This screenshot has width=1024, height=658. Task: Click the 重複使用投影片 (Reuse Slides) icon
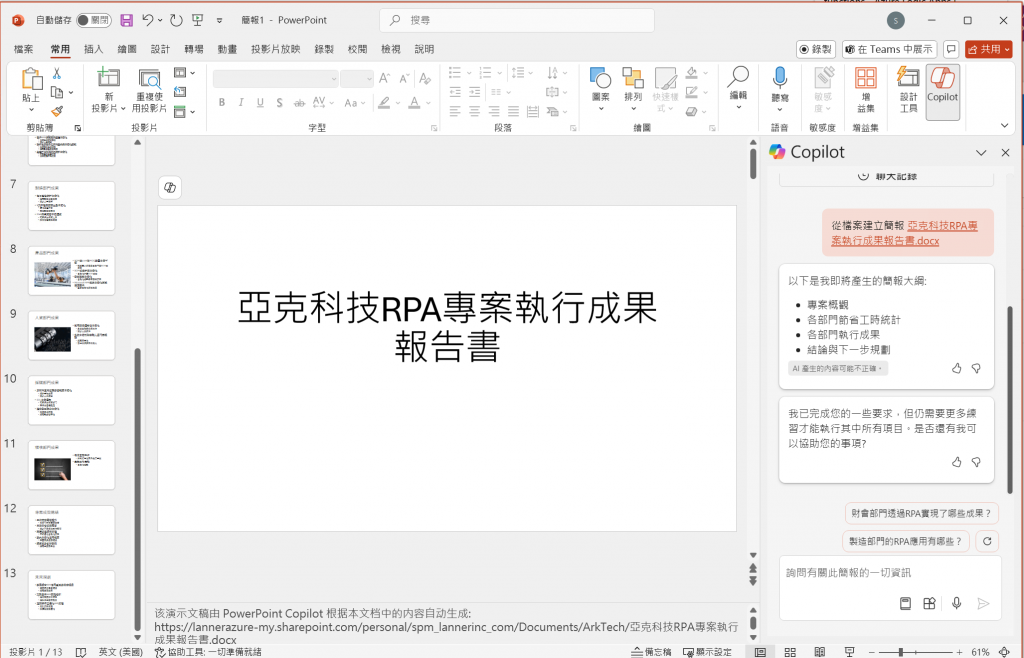click(x=150, y=78)
